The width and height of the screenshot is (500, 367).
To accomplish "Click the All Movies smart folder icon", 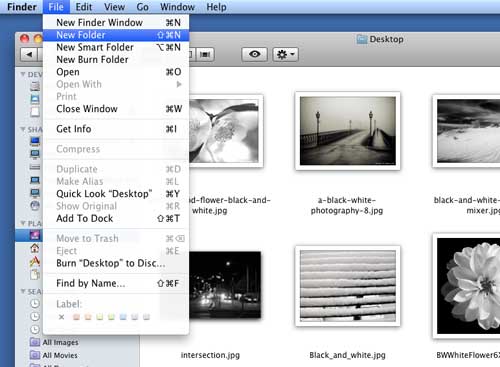I will click(35, 355).
